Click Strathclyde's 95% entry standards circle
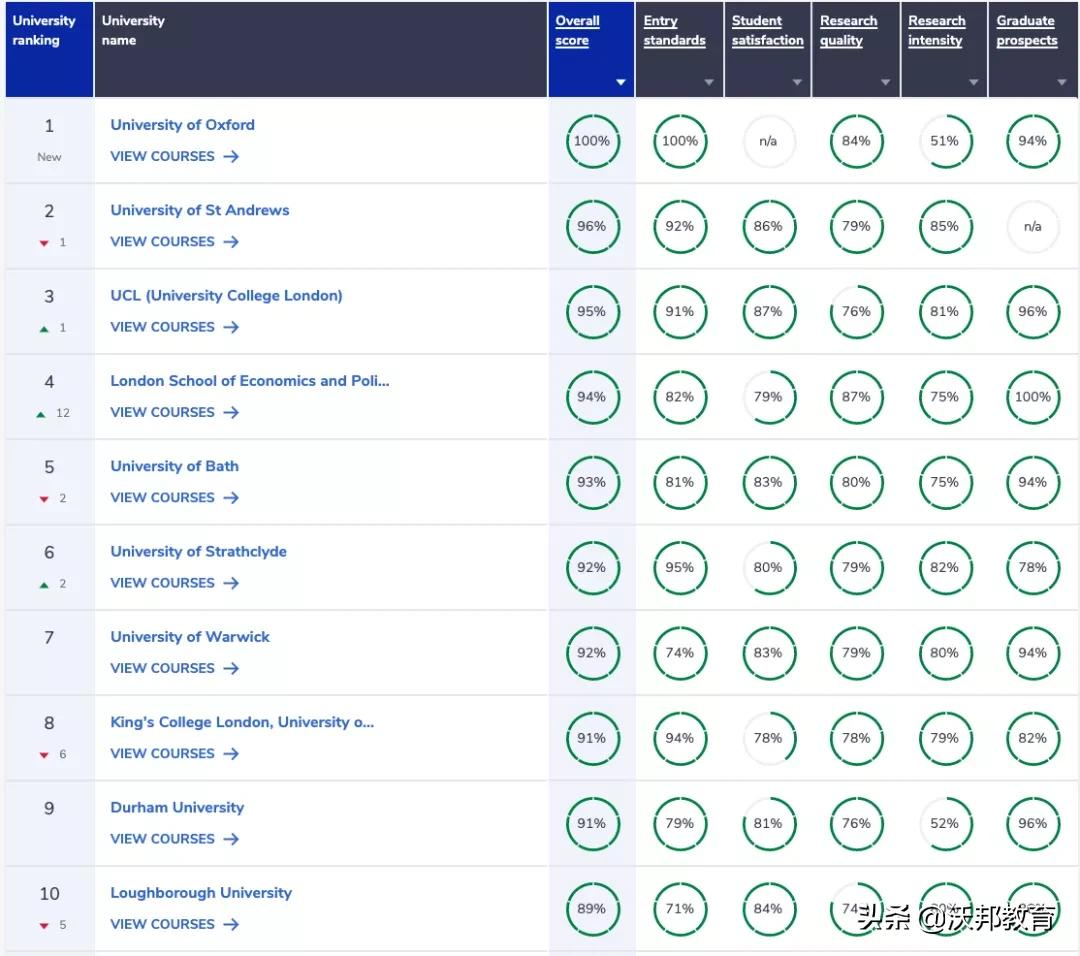1080x956 pixels. (x=680, y=568)
